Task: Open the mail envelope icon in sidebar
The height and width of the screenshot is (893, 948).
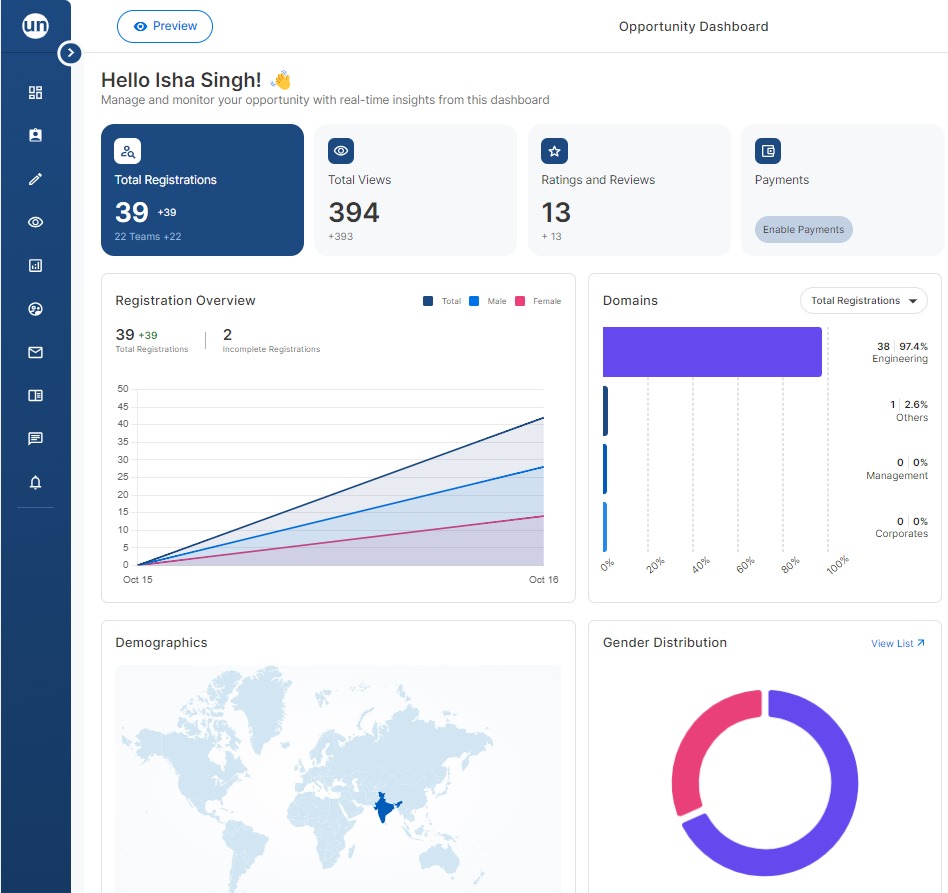Action: pyautogui.click(x=35, y=352)
